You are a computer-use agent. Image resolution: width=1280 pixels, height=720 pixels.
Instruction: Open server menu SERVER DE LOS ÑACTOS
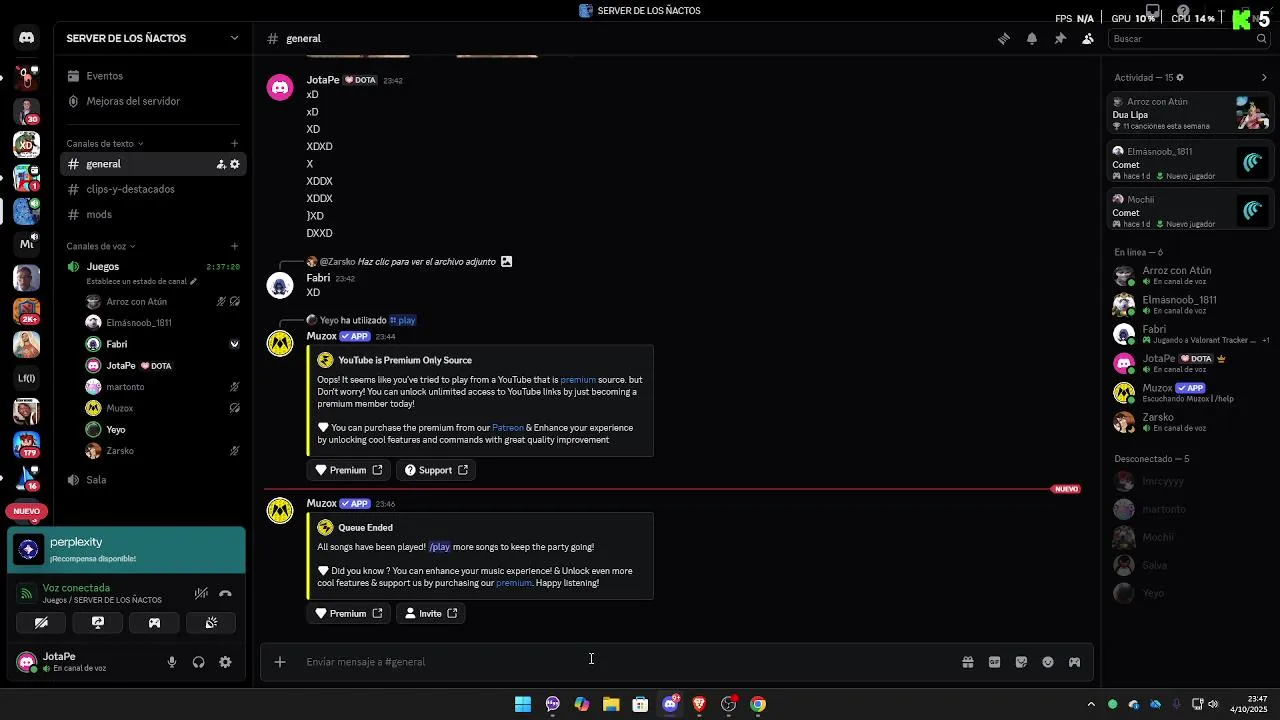tap(153, 38)
